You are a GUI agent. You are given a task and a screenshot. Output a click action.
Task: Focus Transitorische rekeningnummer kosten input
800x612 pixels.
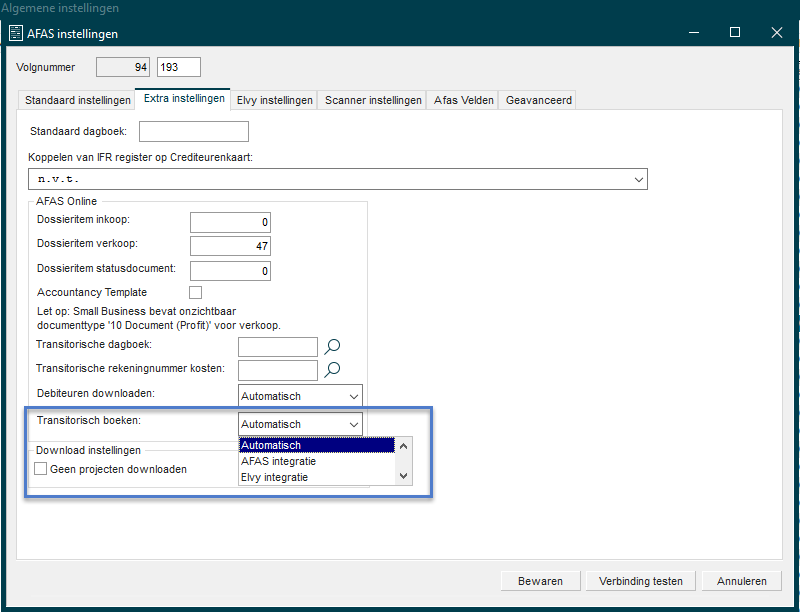278,370
